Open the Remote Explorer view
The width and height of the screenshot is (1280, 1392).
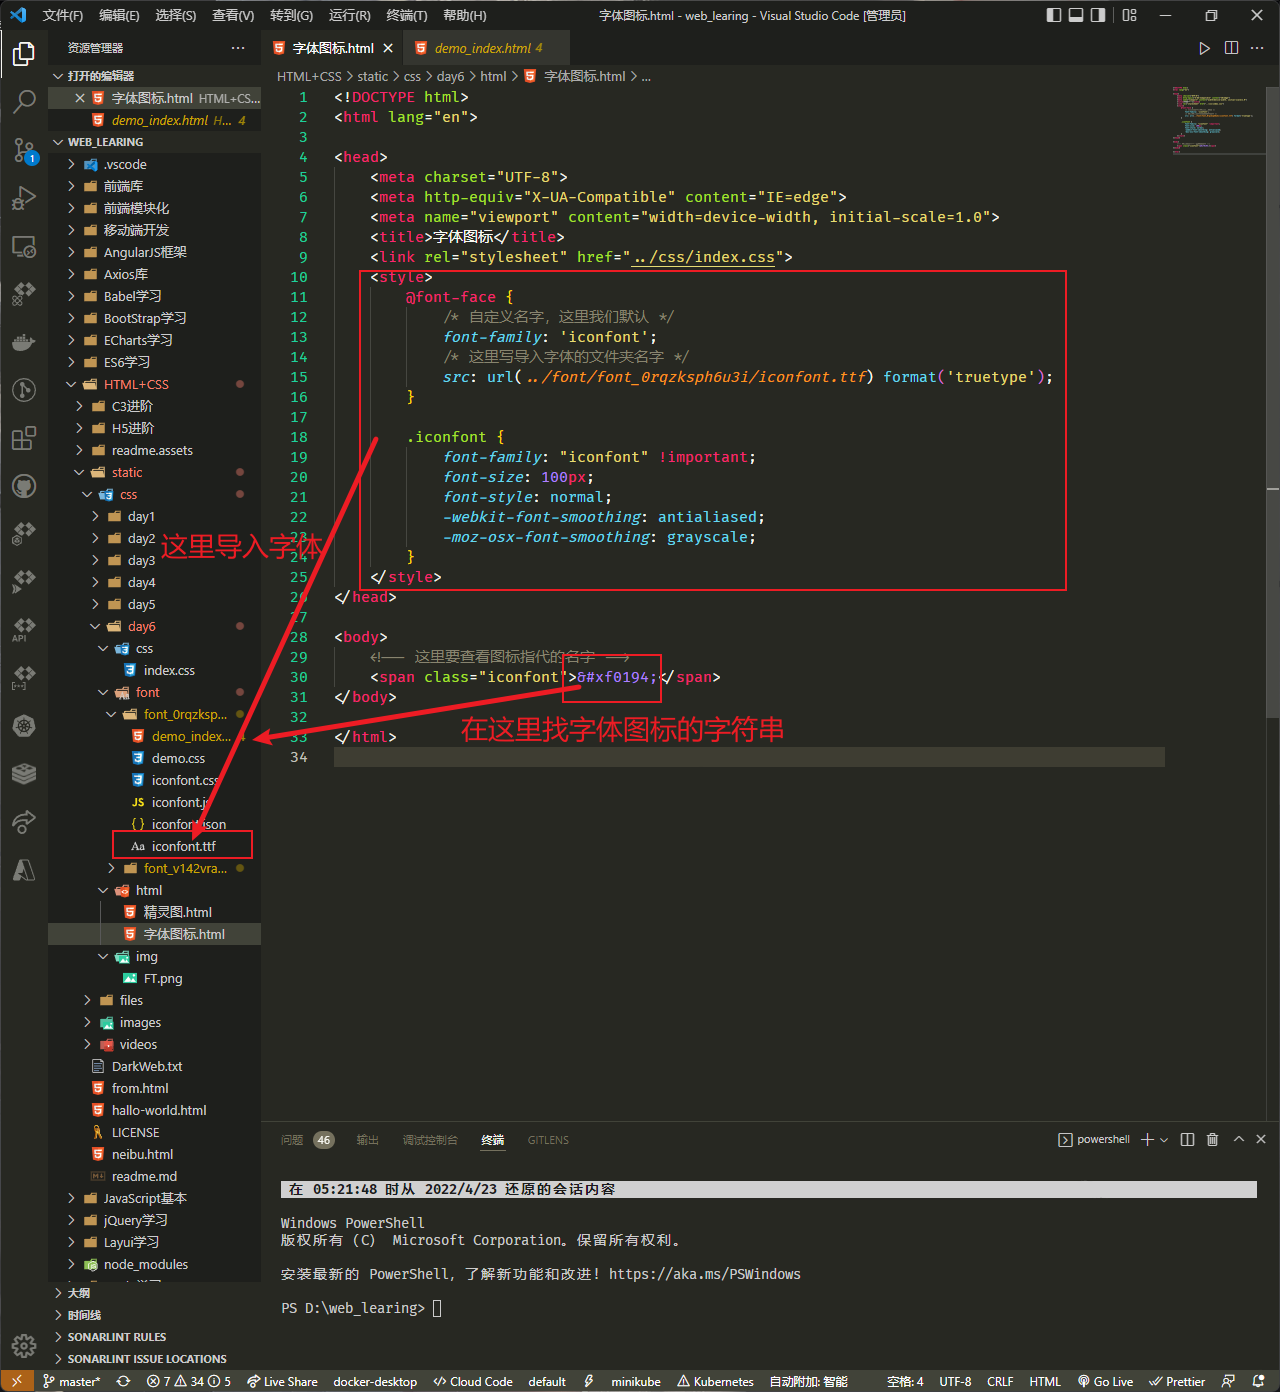pyautogui.click(x=24, y=246)
